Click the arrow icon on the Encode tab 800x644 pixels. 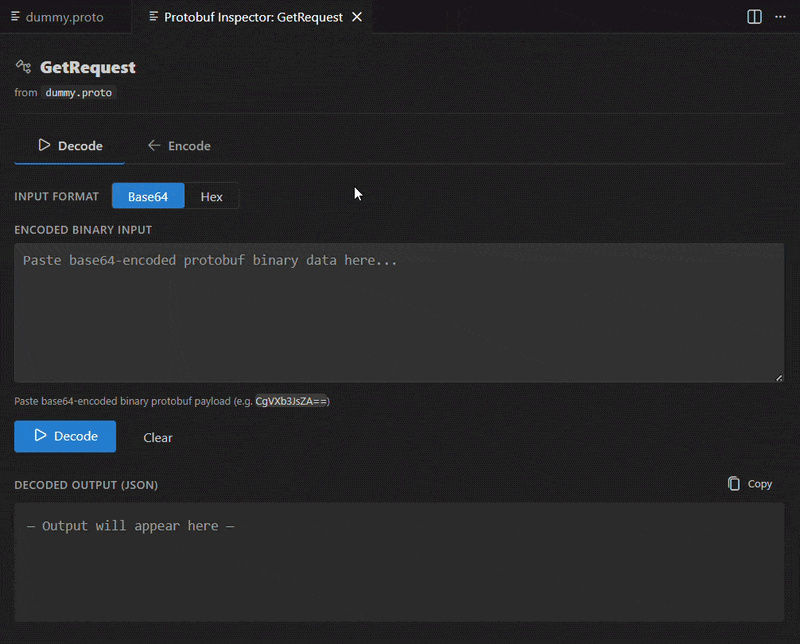[x=154, y=145]
